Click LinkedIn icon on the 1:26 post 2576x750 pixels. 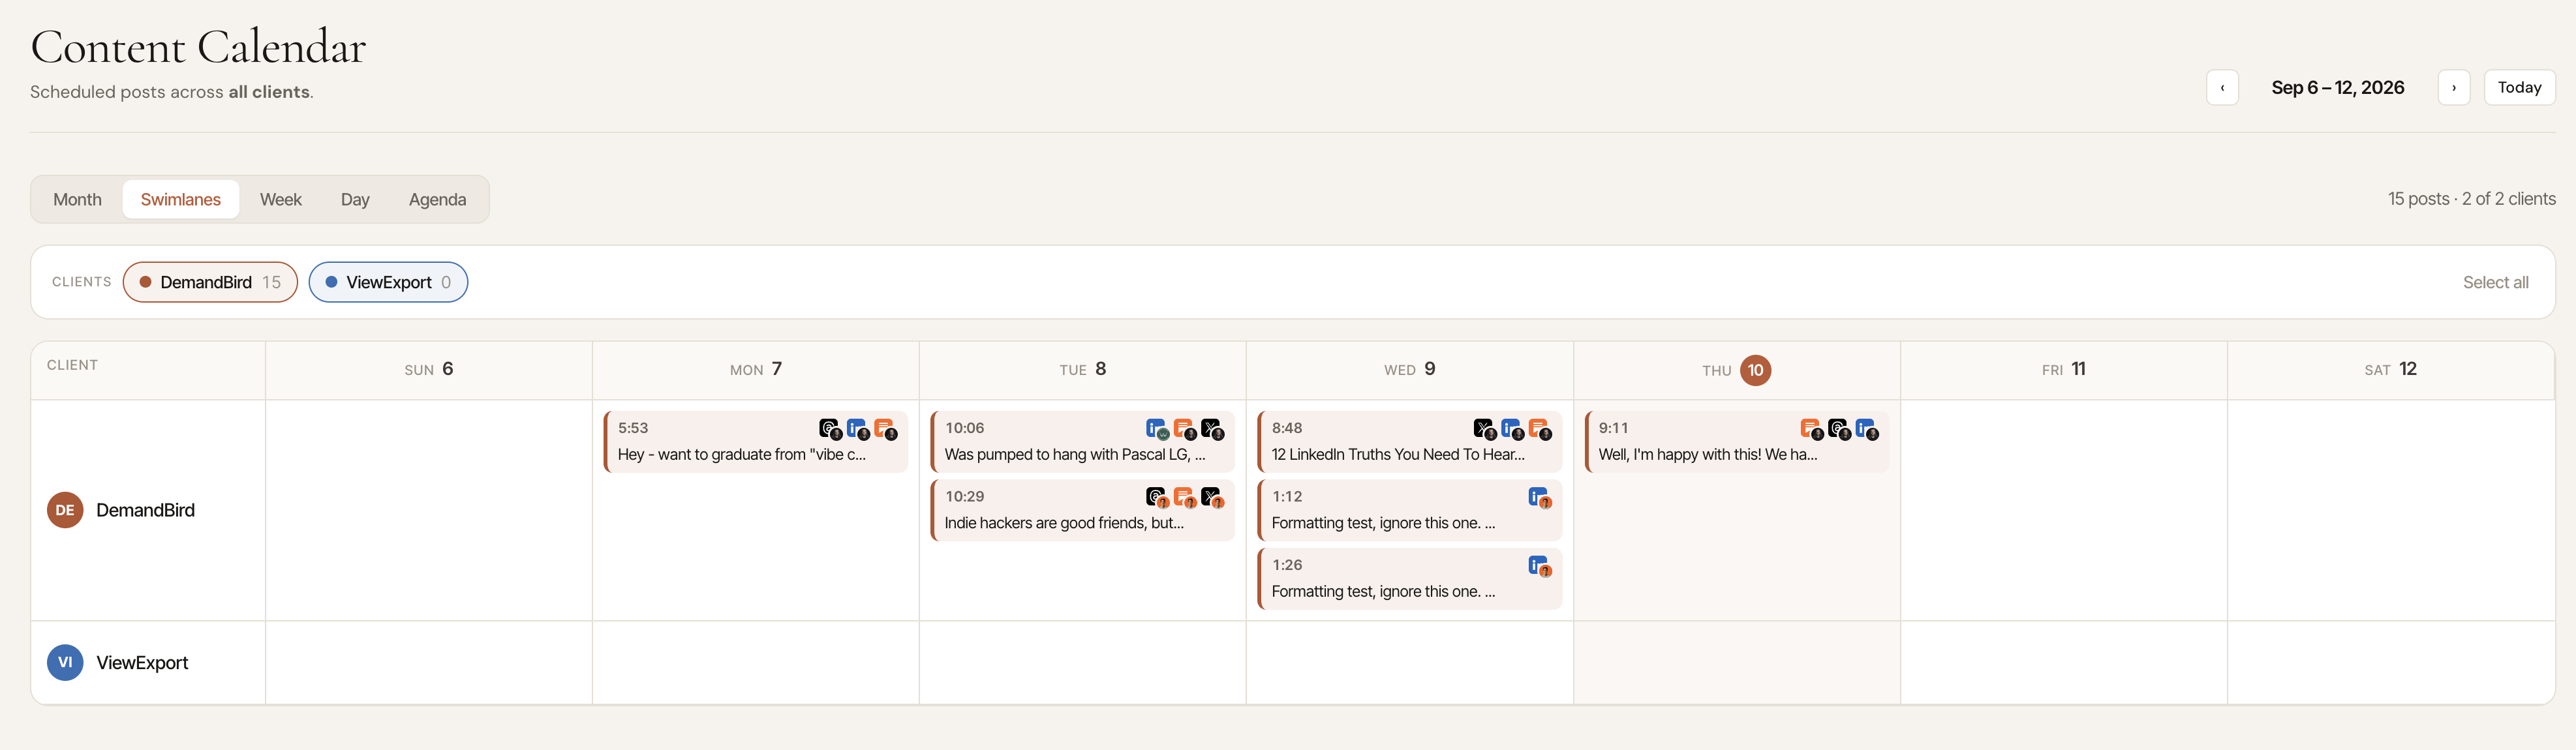(1538, 566)
